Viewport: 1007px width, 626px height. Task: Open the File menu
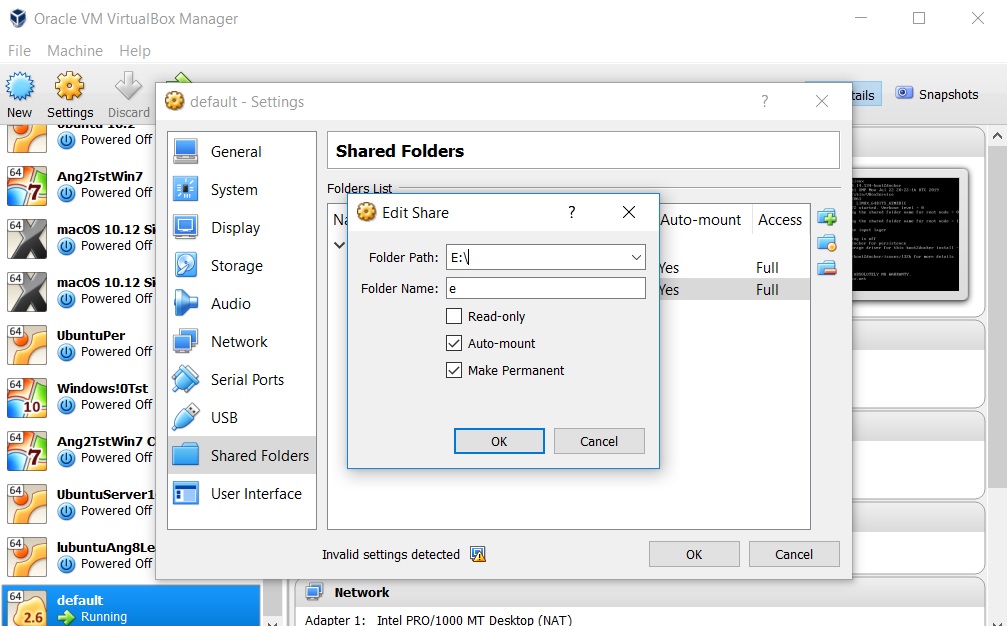(x=19, y=51)
